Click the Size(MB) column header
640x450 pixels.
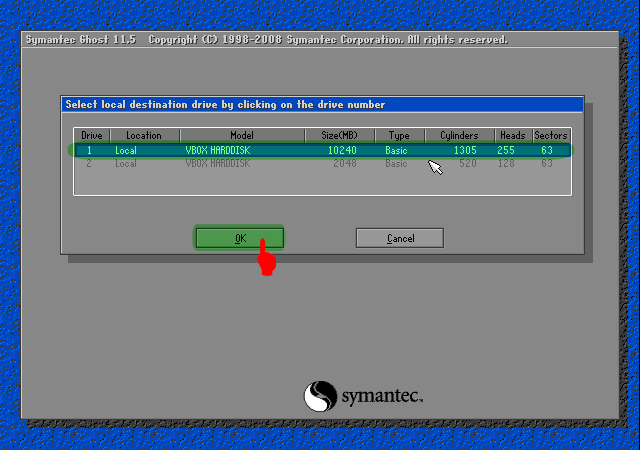coord(339,136)
